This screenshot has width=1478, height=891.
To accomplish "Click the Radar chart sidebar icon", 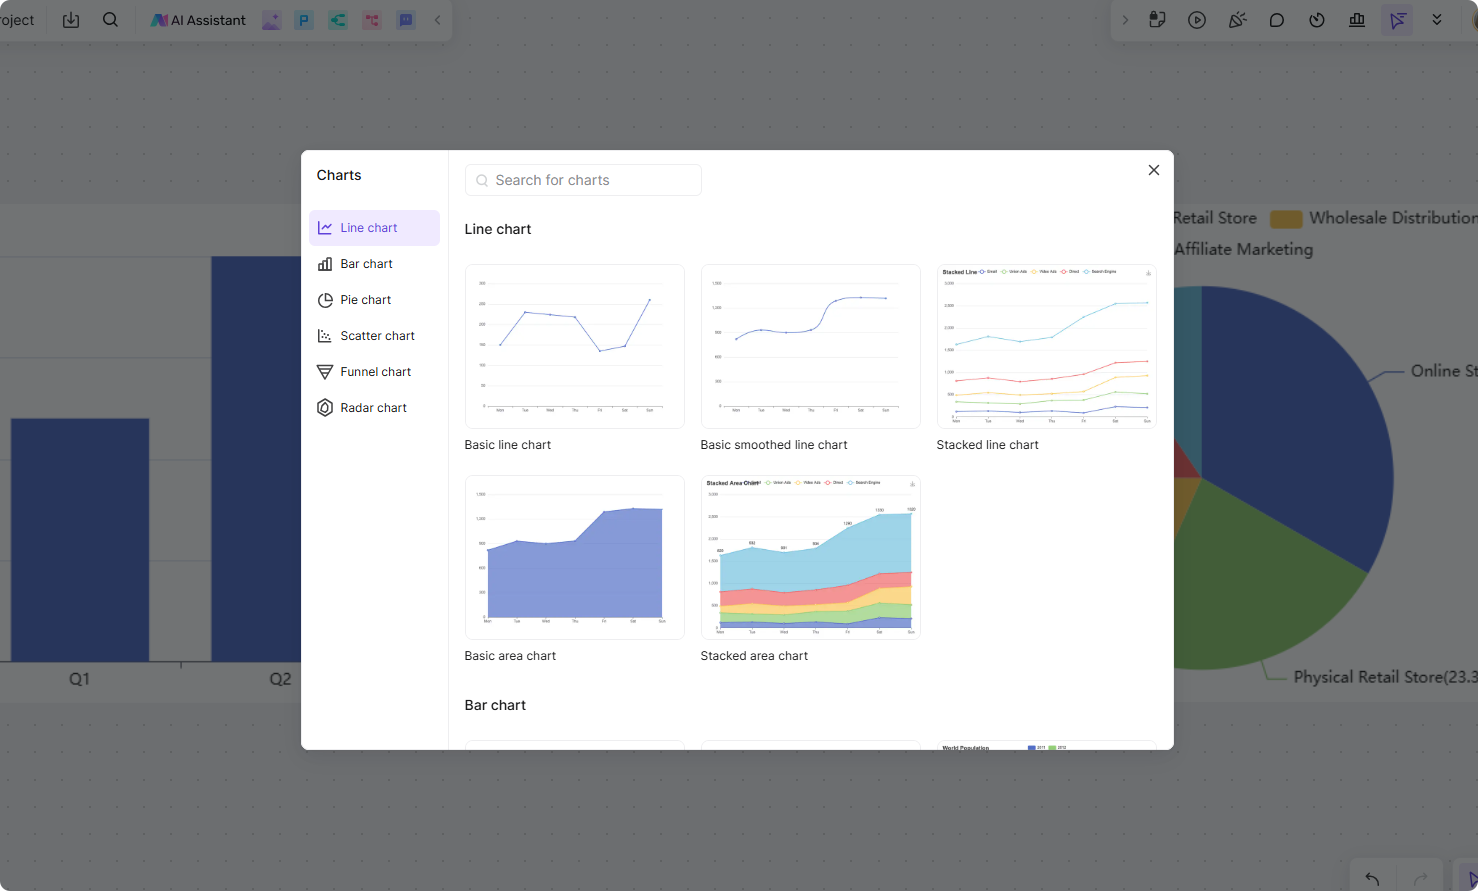I will pos(325,408).
